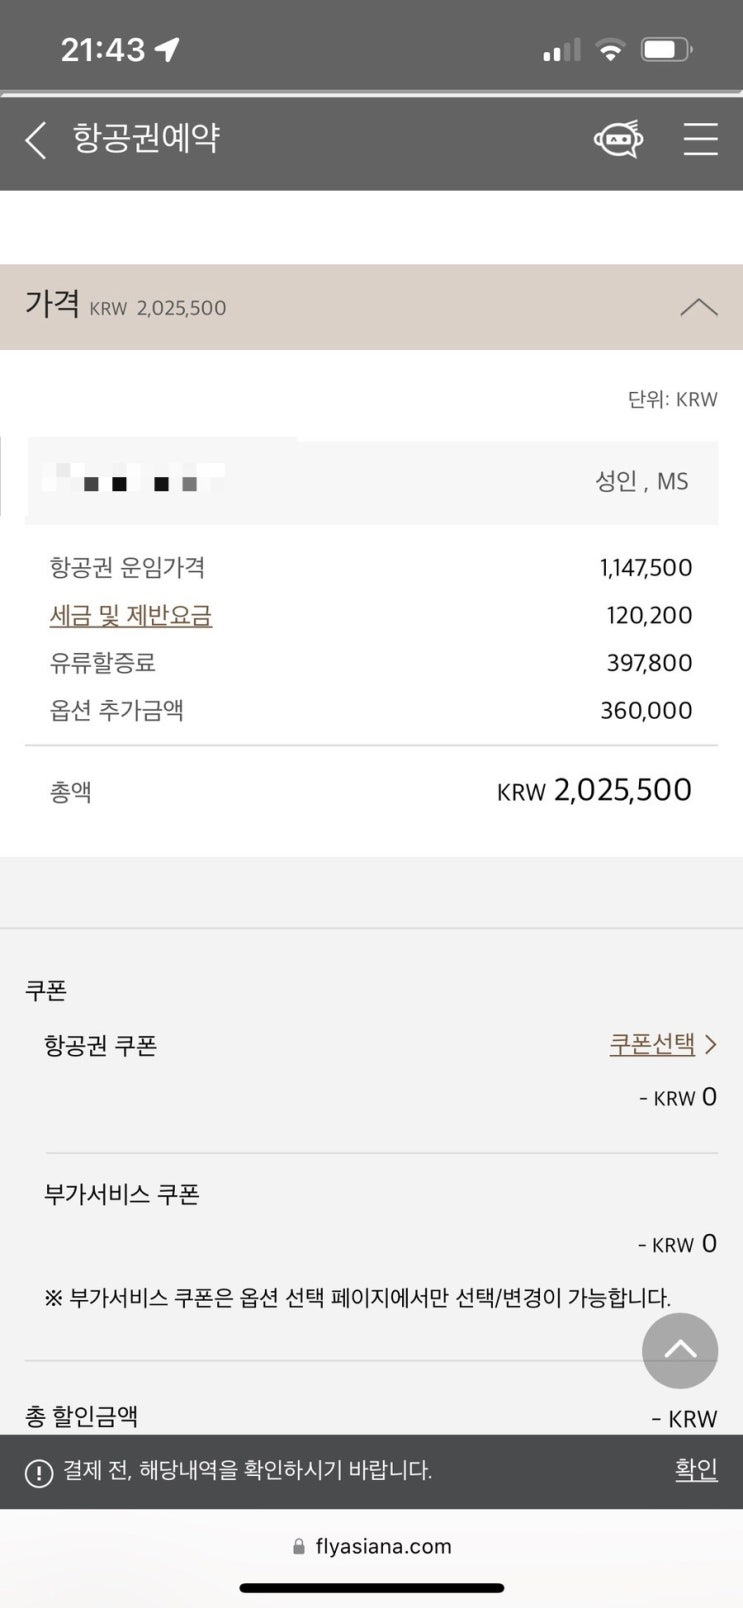
Task: Tap 확인 in the bottom notice bar
Action: click(x=696, y=1469)
